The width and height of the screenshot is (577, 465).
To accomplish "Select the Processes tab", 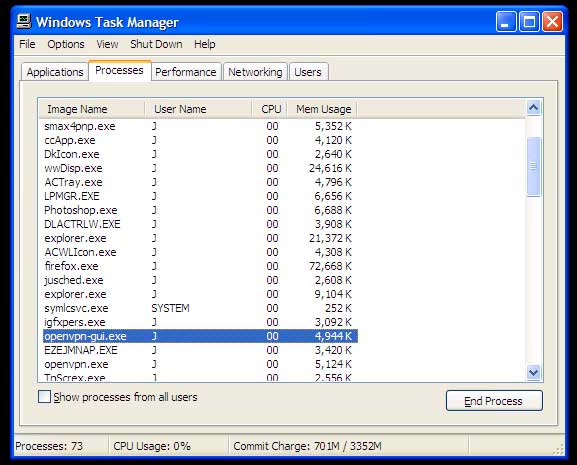I will pyautogui.click(x=119, y=70).
